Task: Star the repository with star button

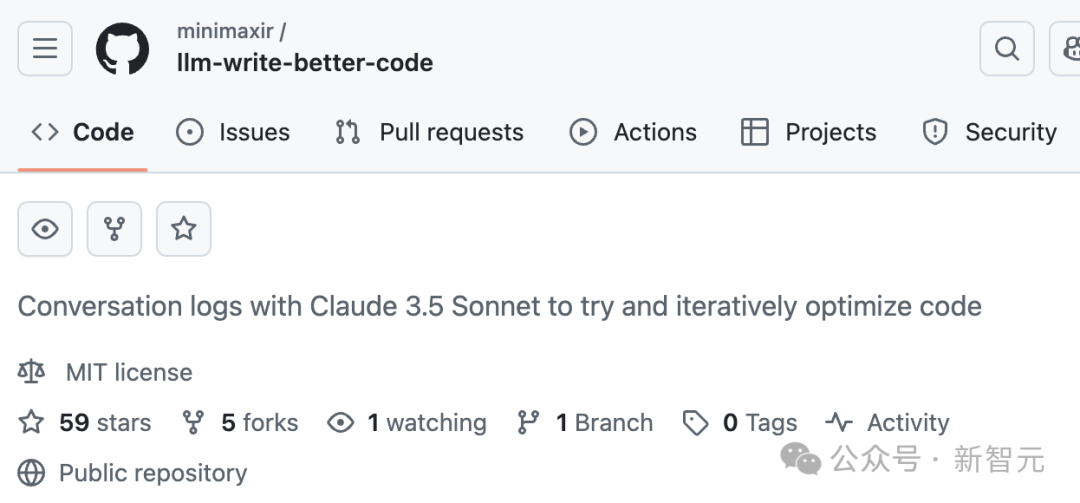Action: 183,229
